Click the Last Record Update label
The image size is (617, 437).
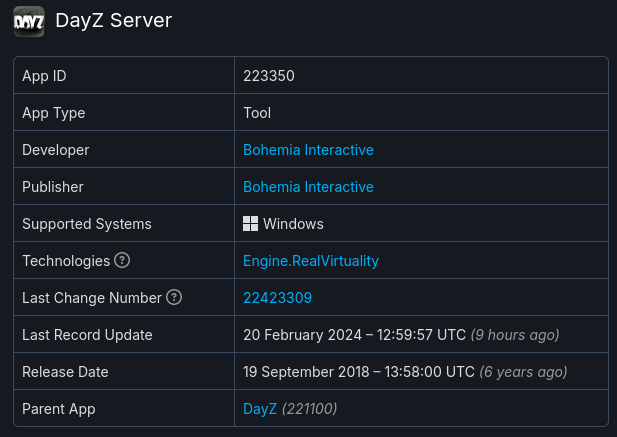[x=87, y=335]
